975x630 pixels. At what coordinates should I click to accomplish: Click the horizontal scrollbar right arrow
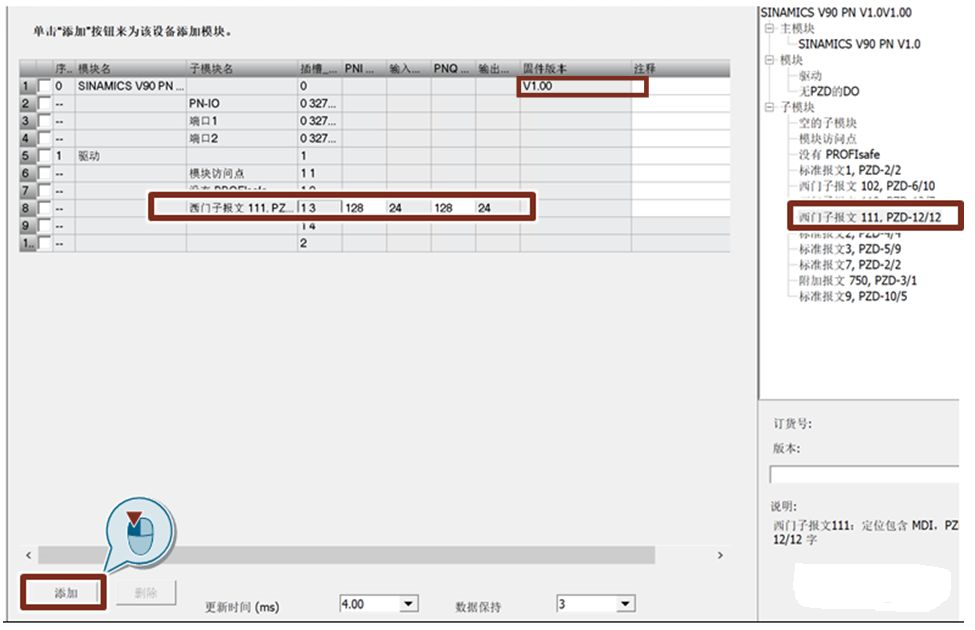pos(721,555)
